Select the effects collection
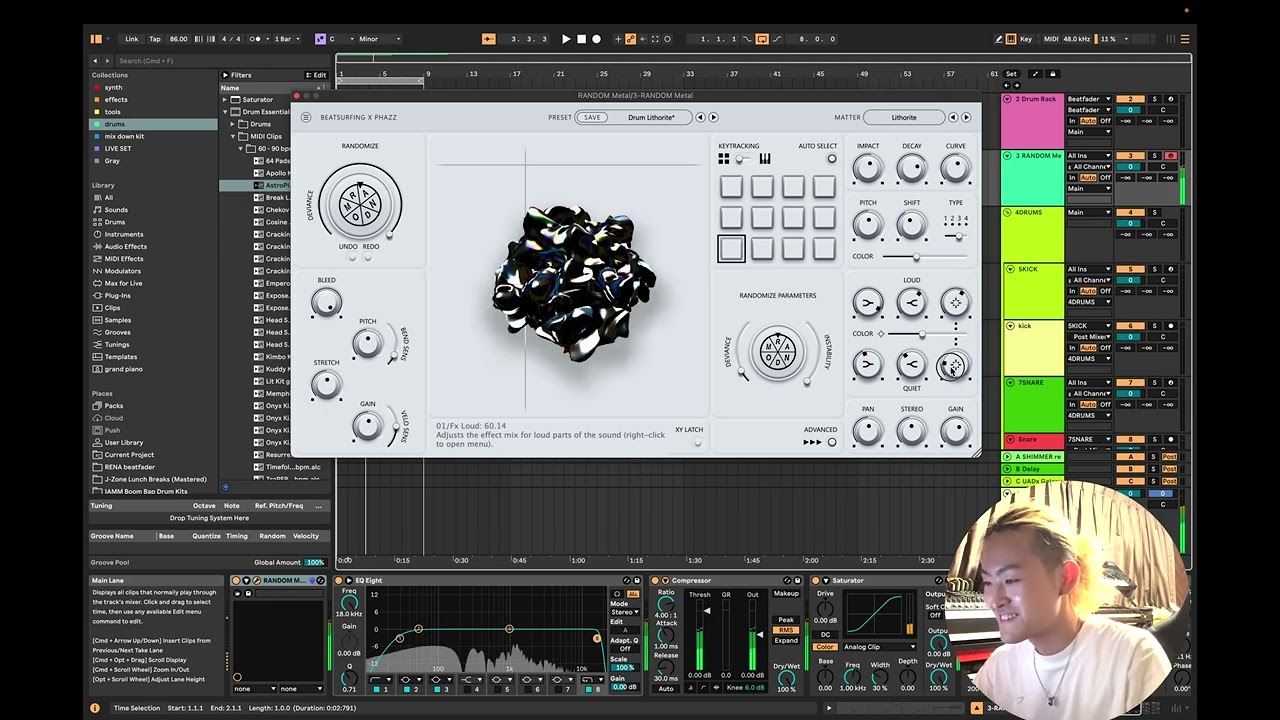The image size is (1280, 720). 116,99
